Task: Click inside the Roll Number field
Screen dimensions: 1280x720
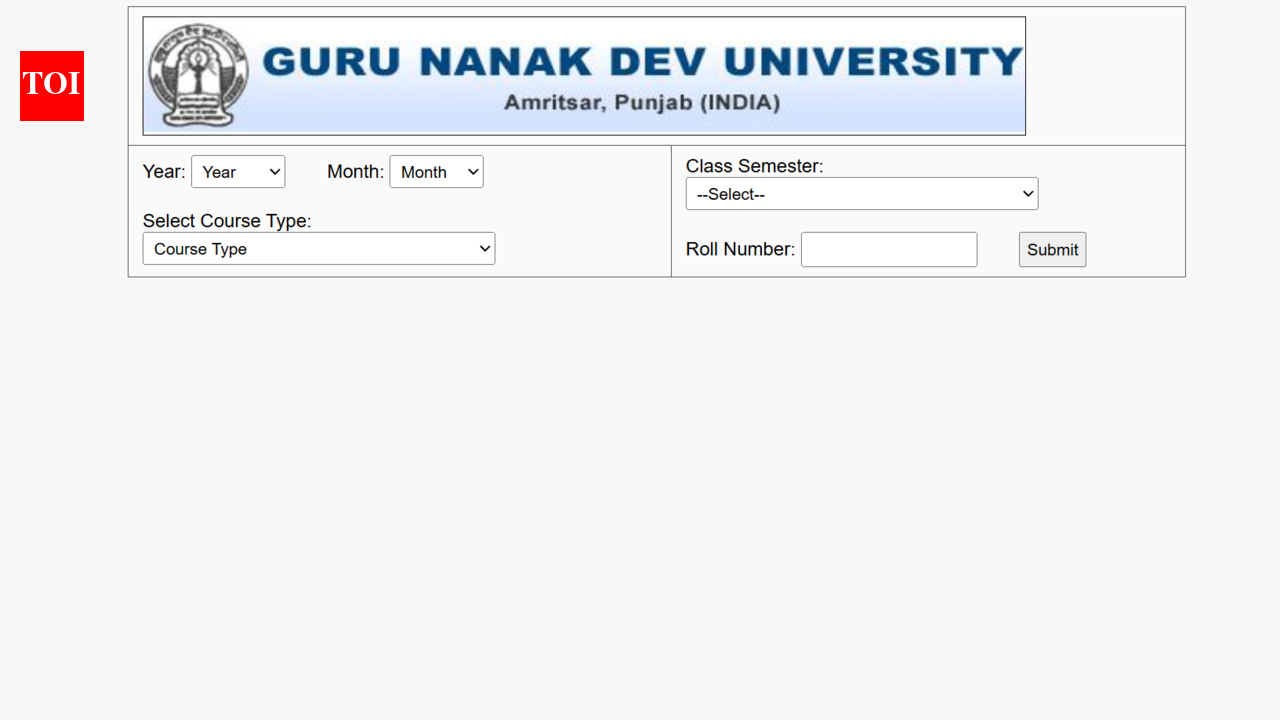Action: (888, 249)
